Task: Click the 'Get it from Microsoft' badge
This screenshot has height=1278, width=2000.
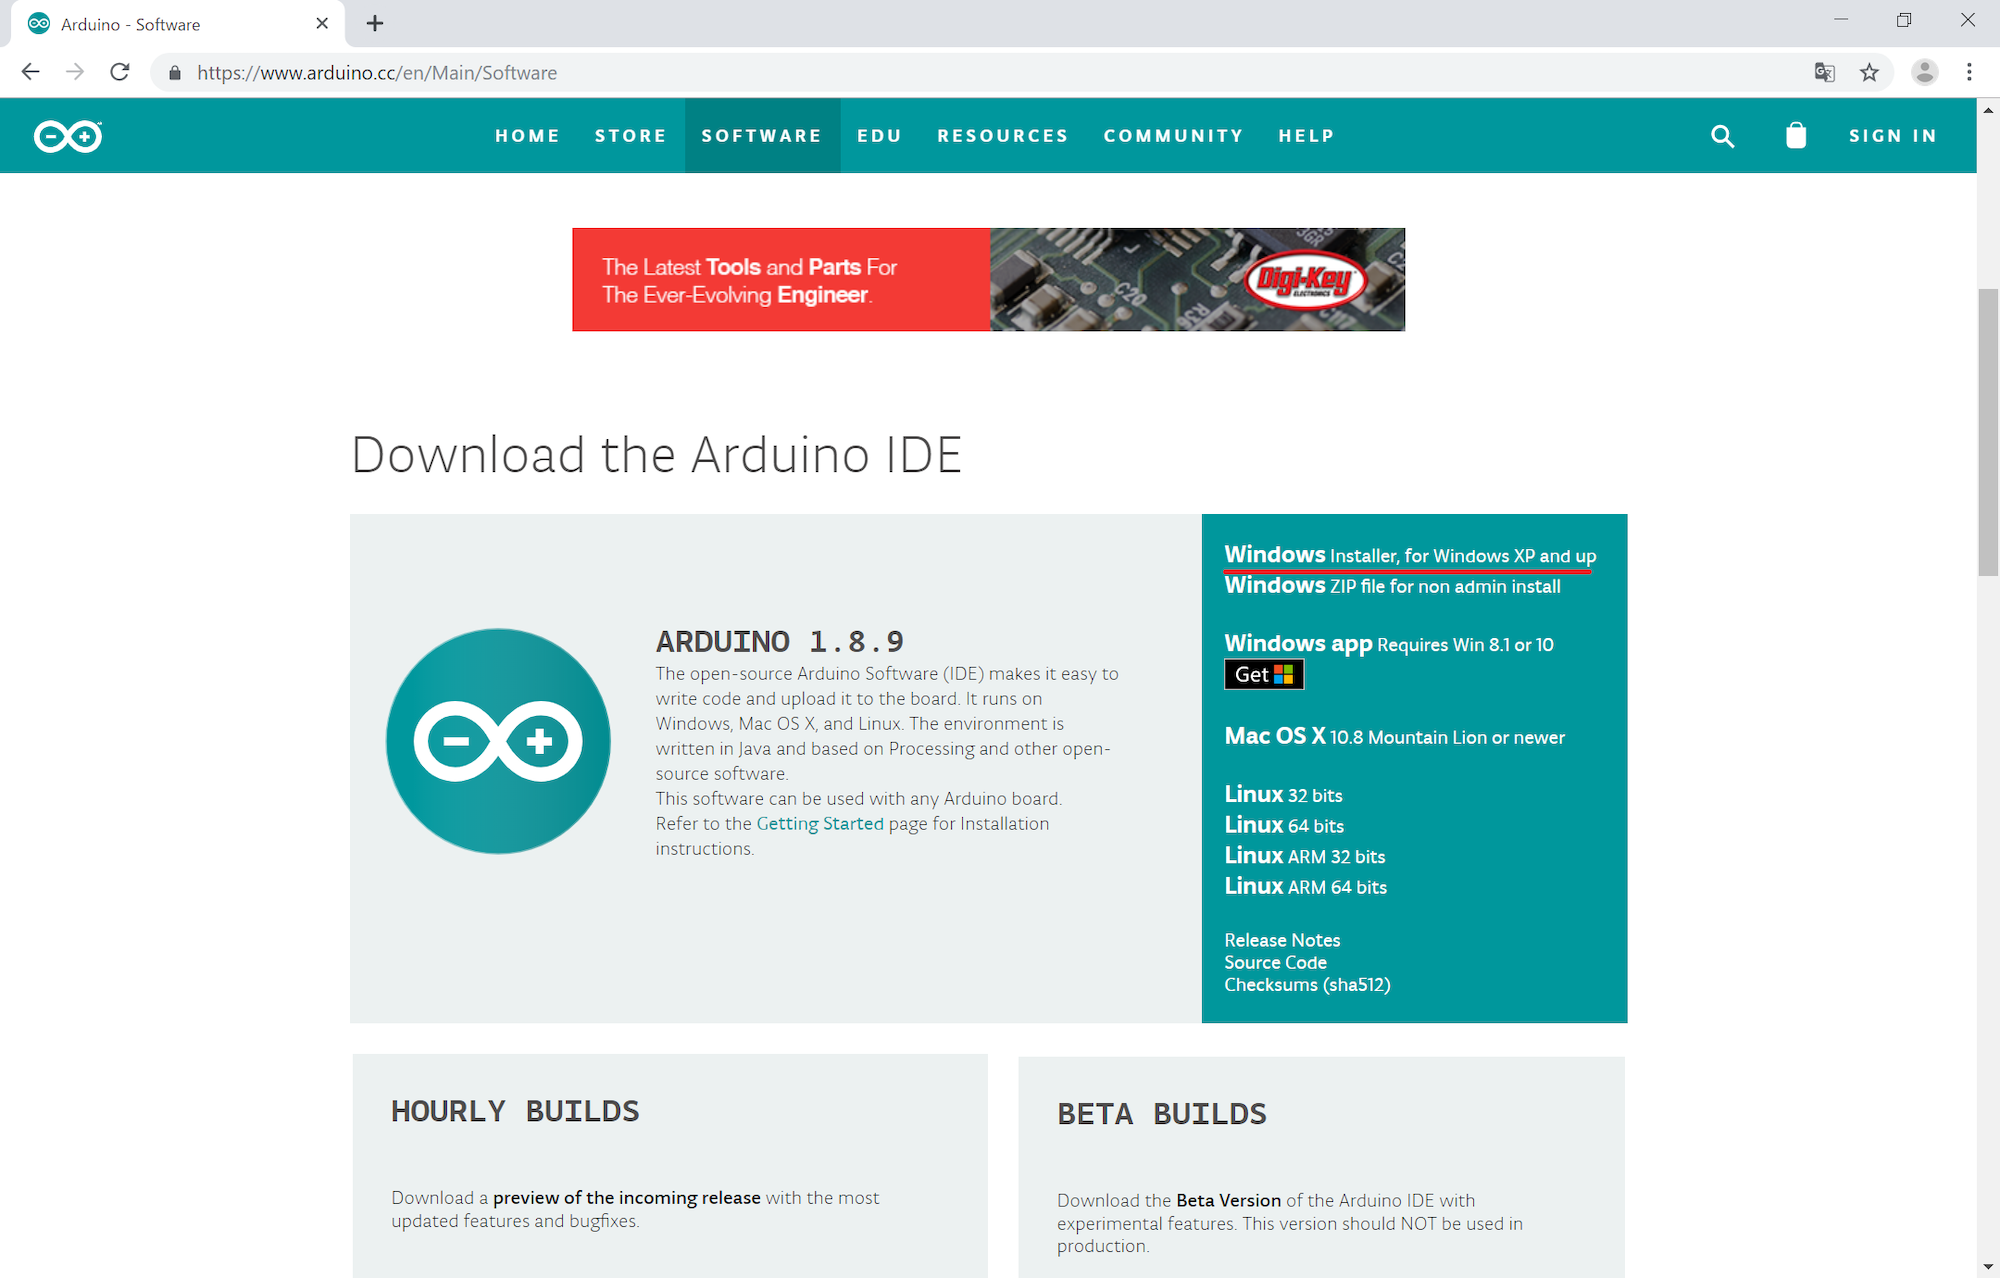Action: click(x=1263, y=674)
